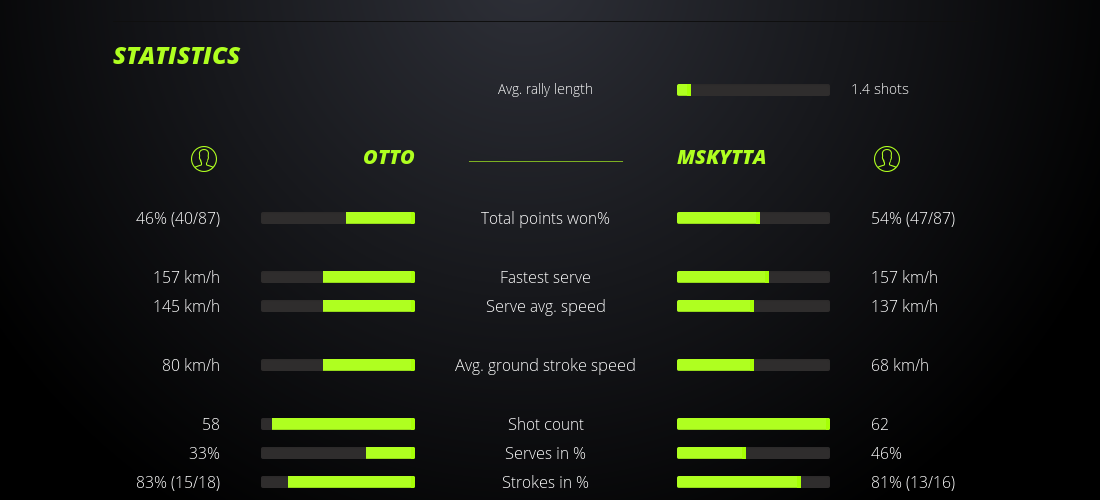Click Otto's player profile icon
The height and width of the screenshot is (500, 1100).
click(204, 158)
